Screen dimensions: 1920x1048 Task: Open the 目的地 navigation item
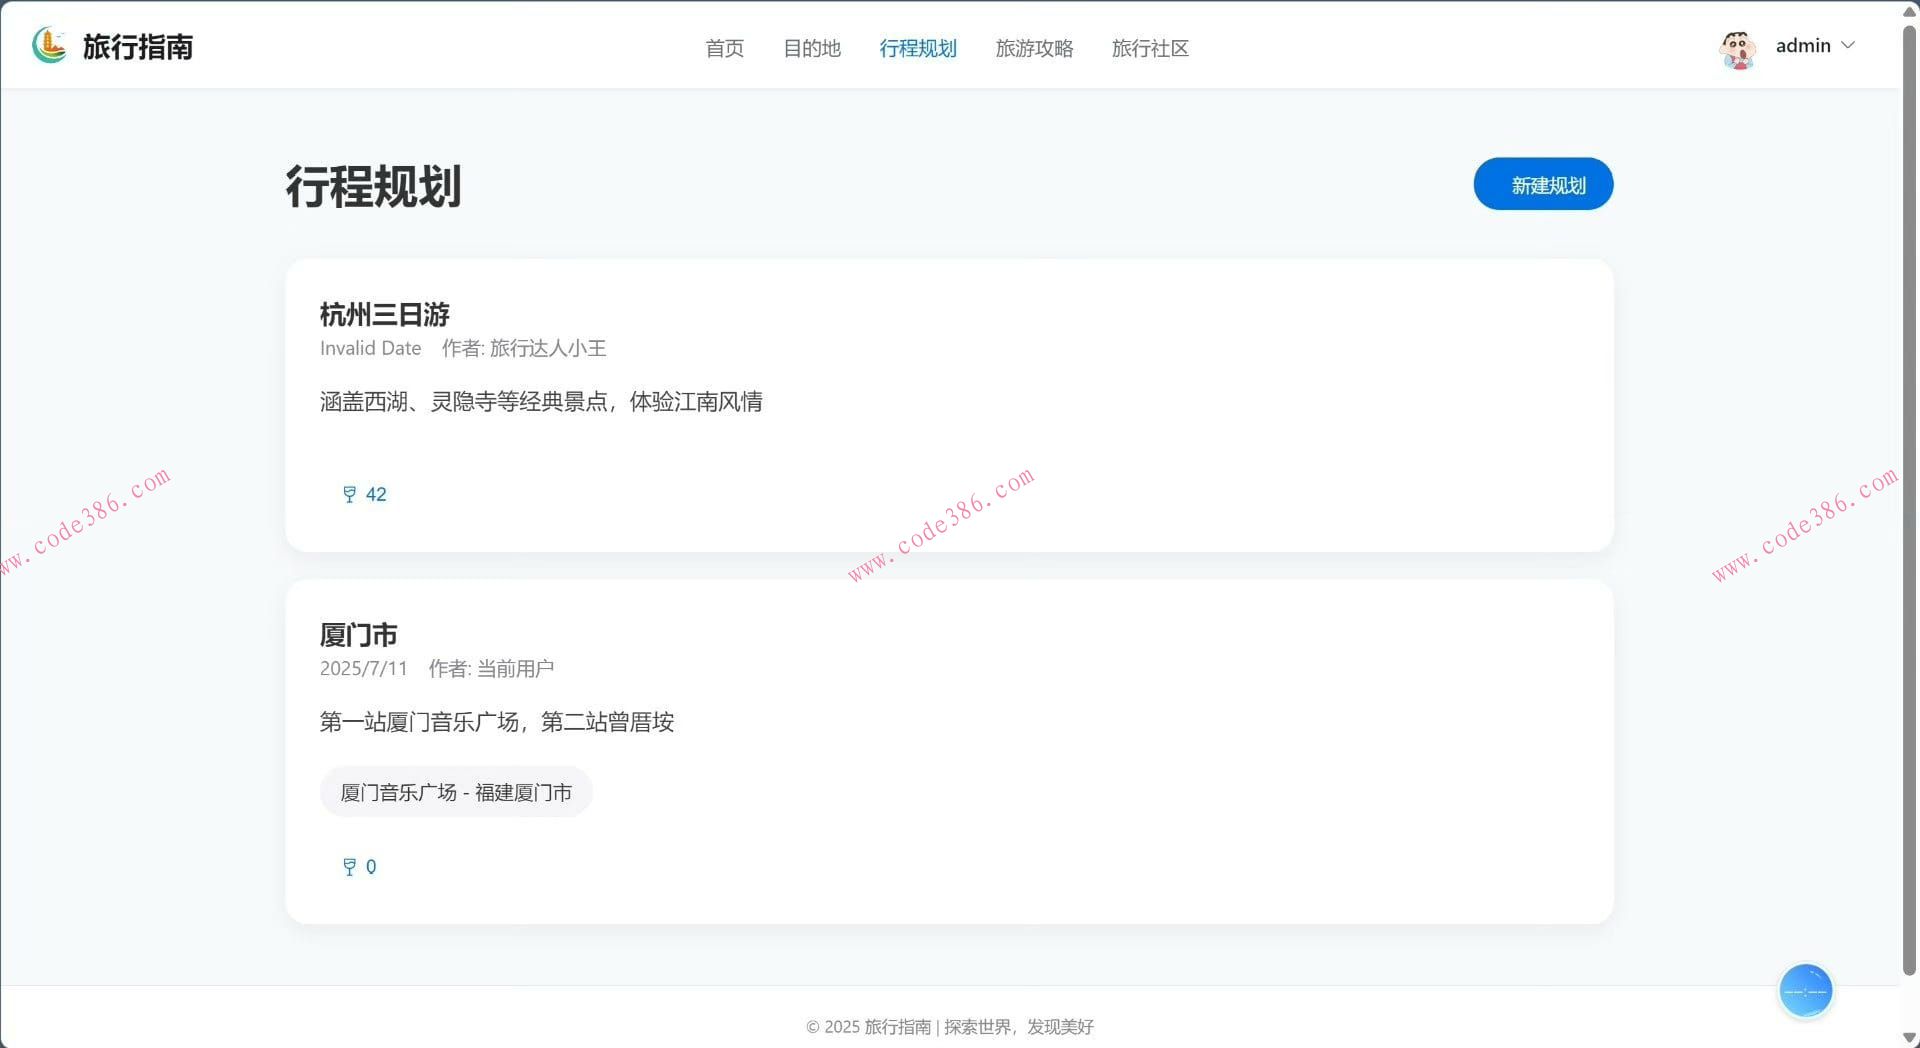click(x=812, y=48)
